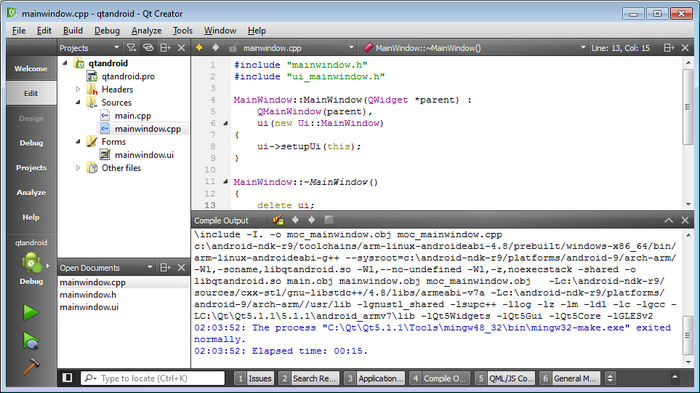Toggle the Compile Output pane button

[440, 378]
